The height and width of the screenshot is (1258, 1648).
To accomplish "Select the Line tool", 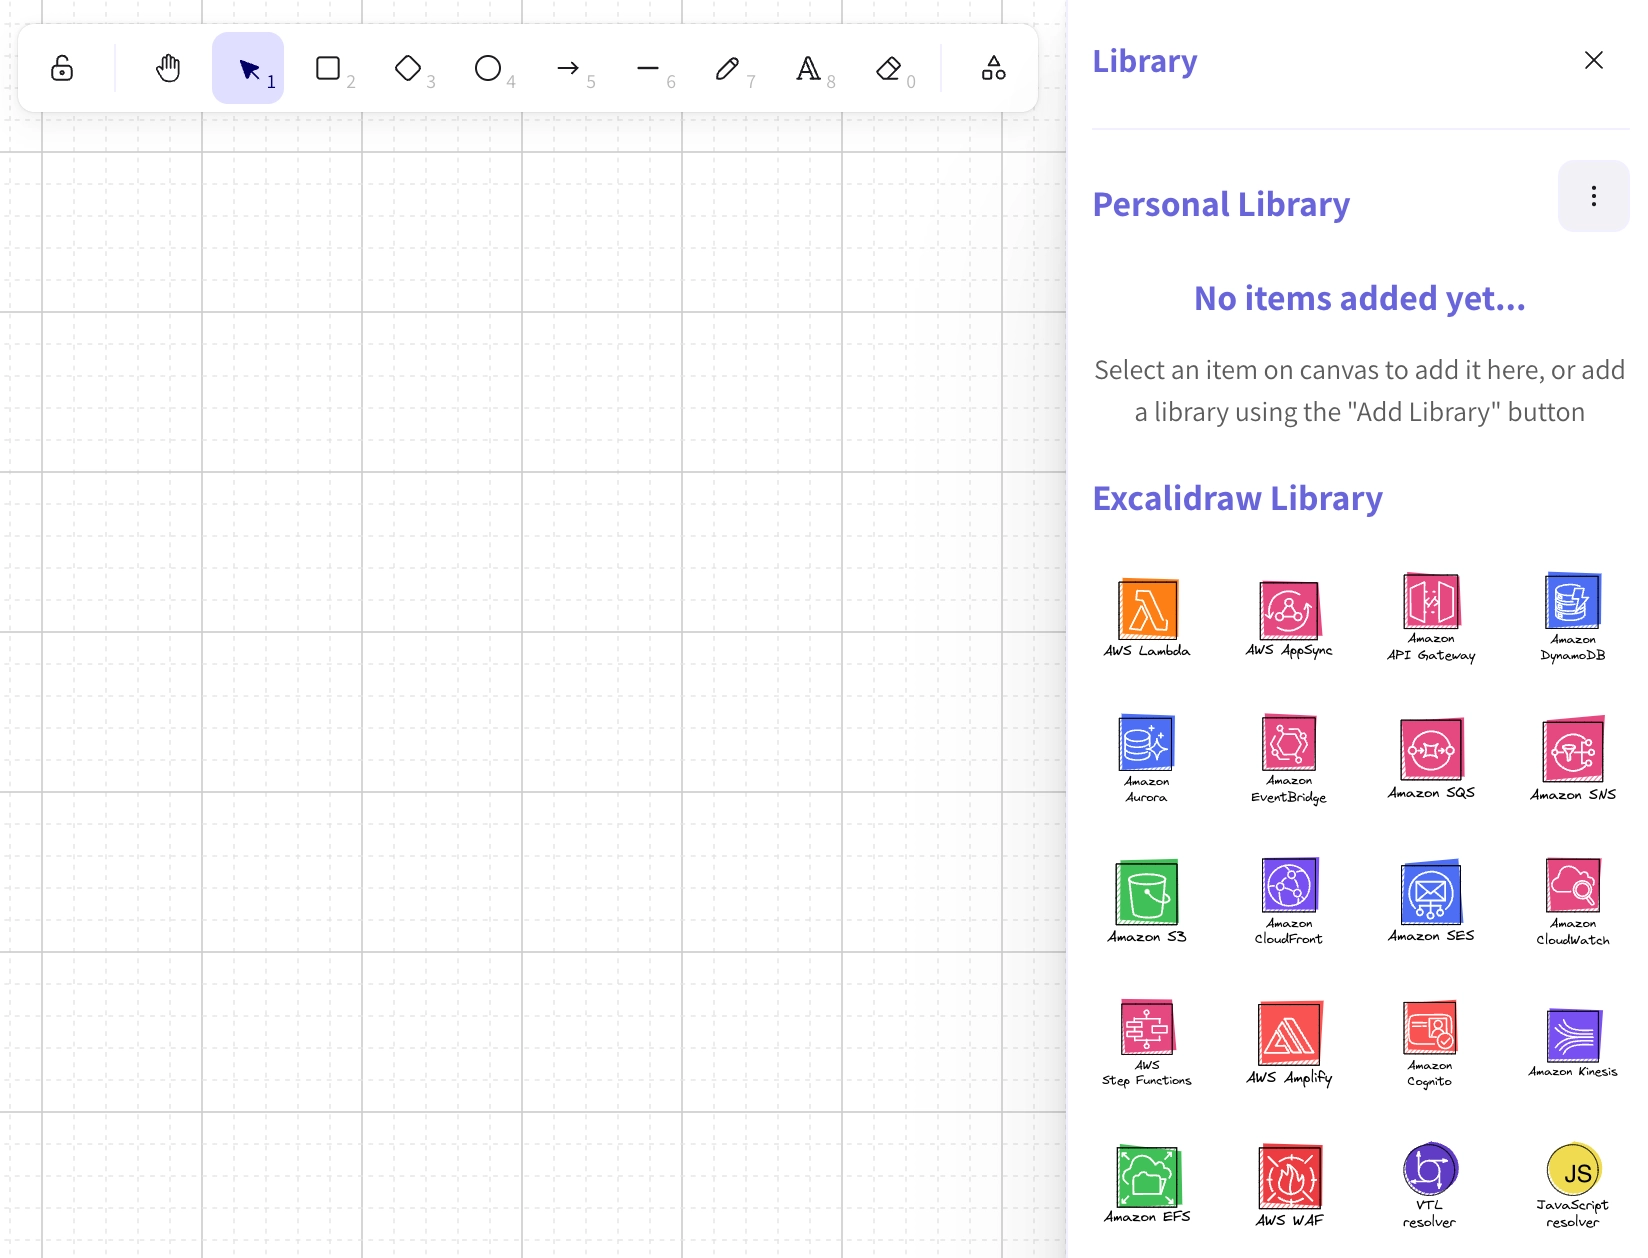I will coord(648,68).
